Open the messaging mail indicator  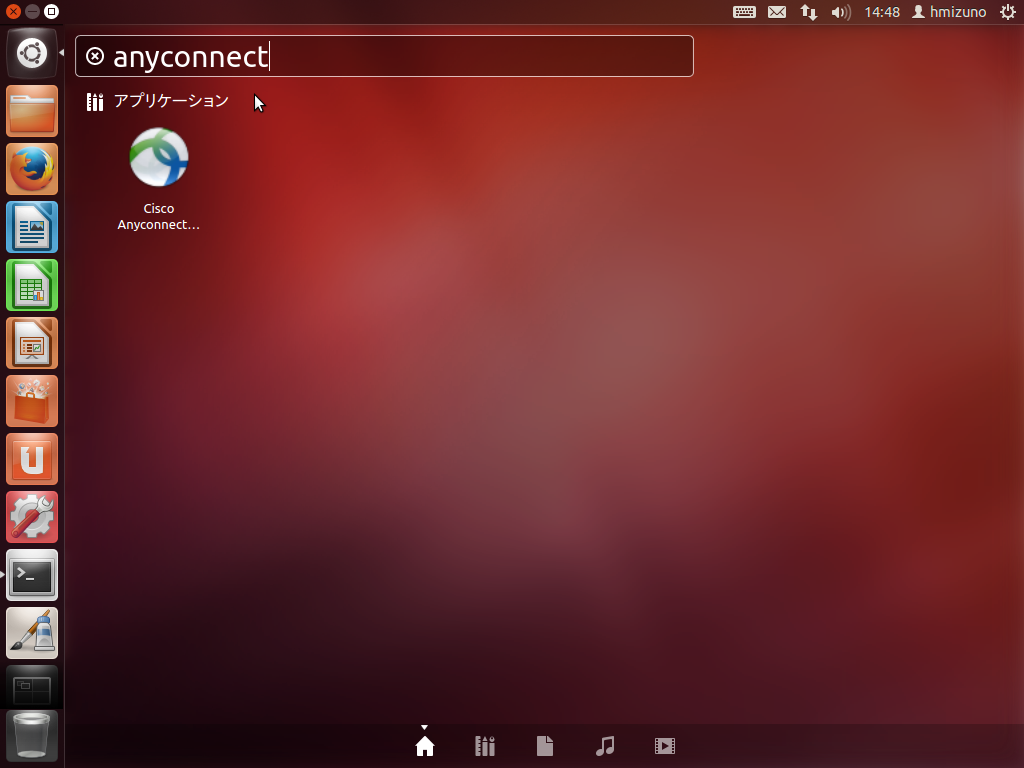tap(776, 12)
